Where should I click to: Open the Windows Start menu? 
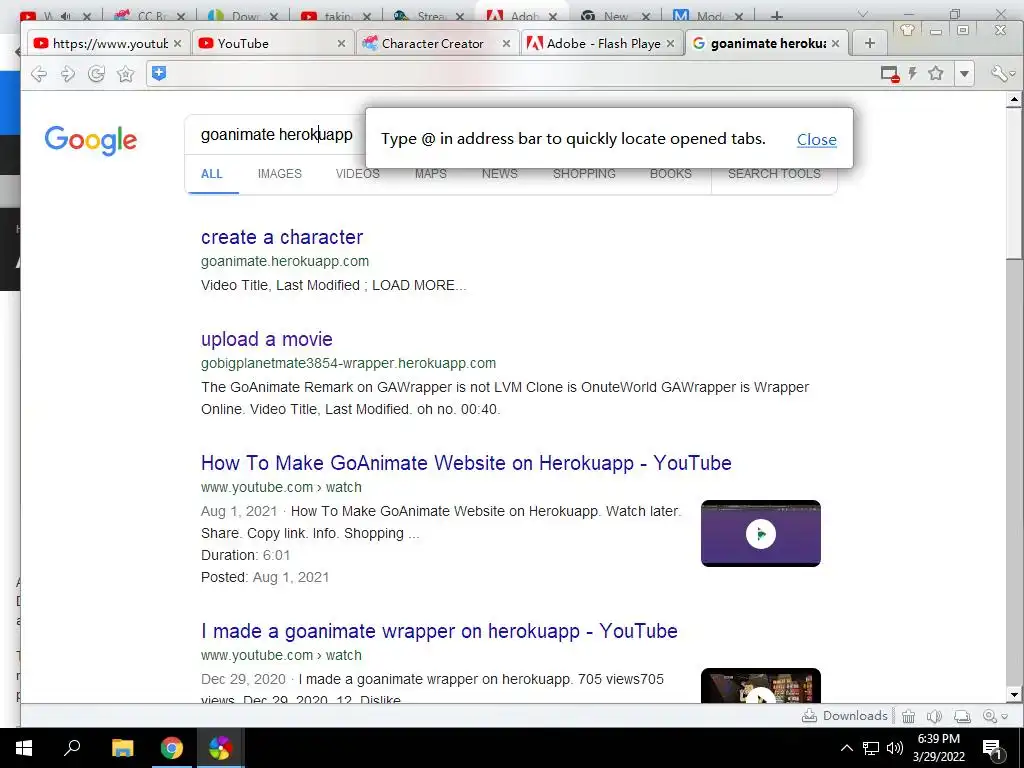pyautogui.click(x=24, y=748)
